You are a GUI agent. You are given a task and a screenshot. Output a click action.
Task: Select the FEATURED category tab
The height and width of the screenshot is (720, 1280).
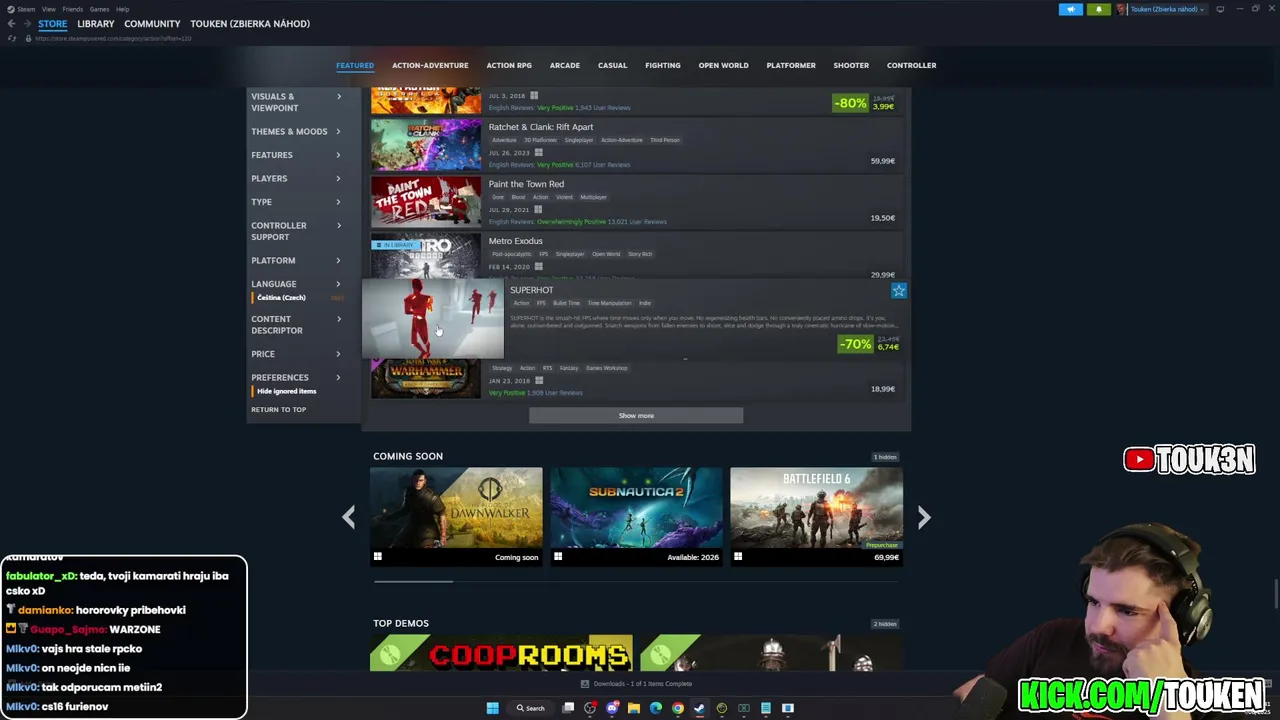[355, 65]
